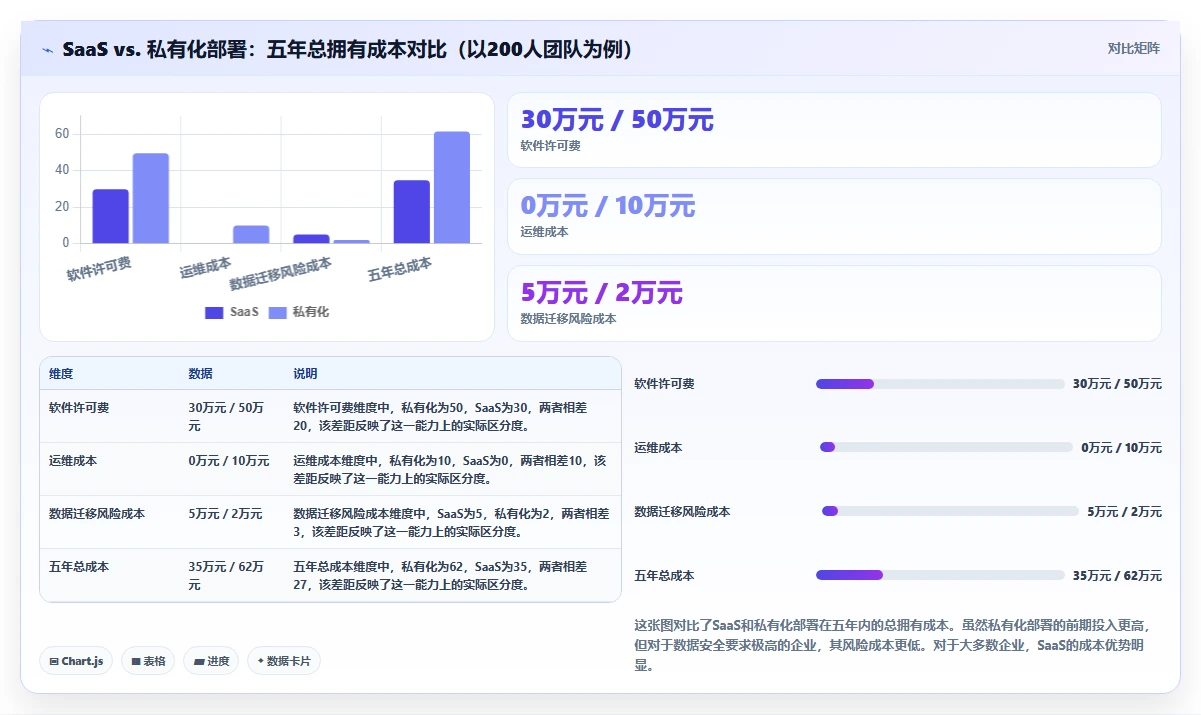The image size is (1201, 715).
Task: Click progress value 35万元 / 62万元
Action: (x=1117, y=576)
